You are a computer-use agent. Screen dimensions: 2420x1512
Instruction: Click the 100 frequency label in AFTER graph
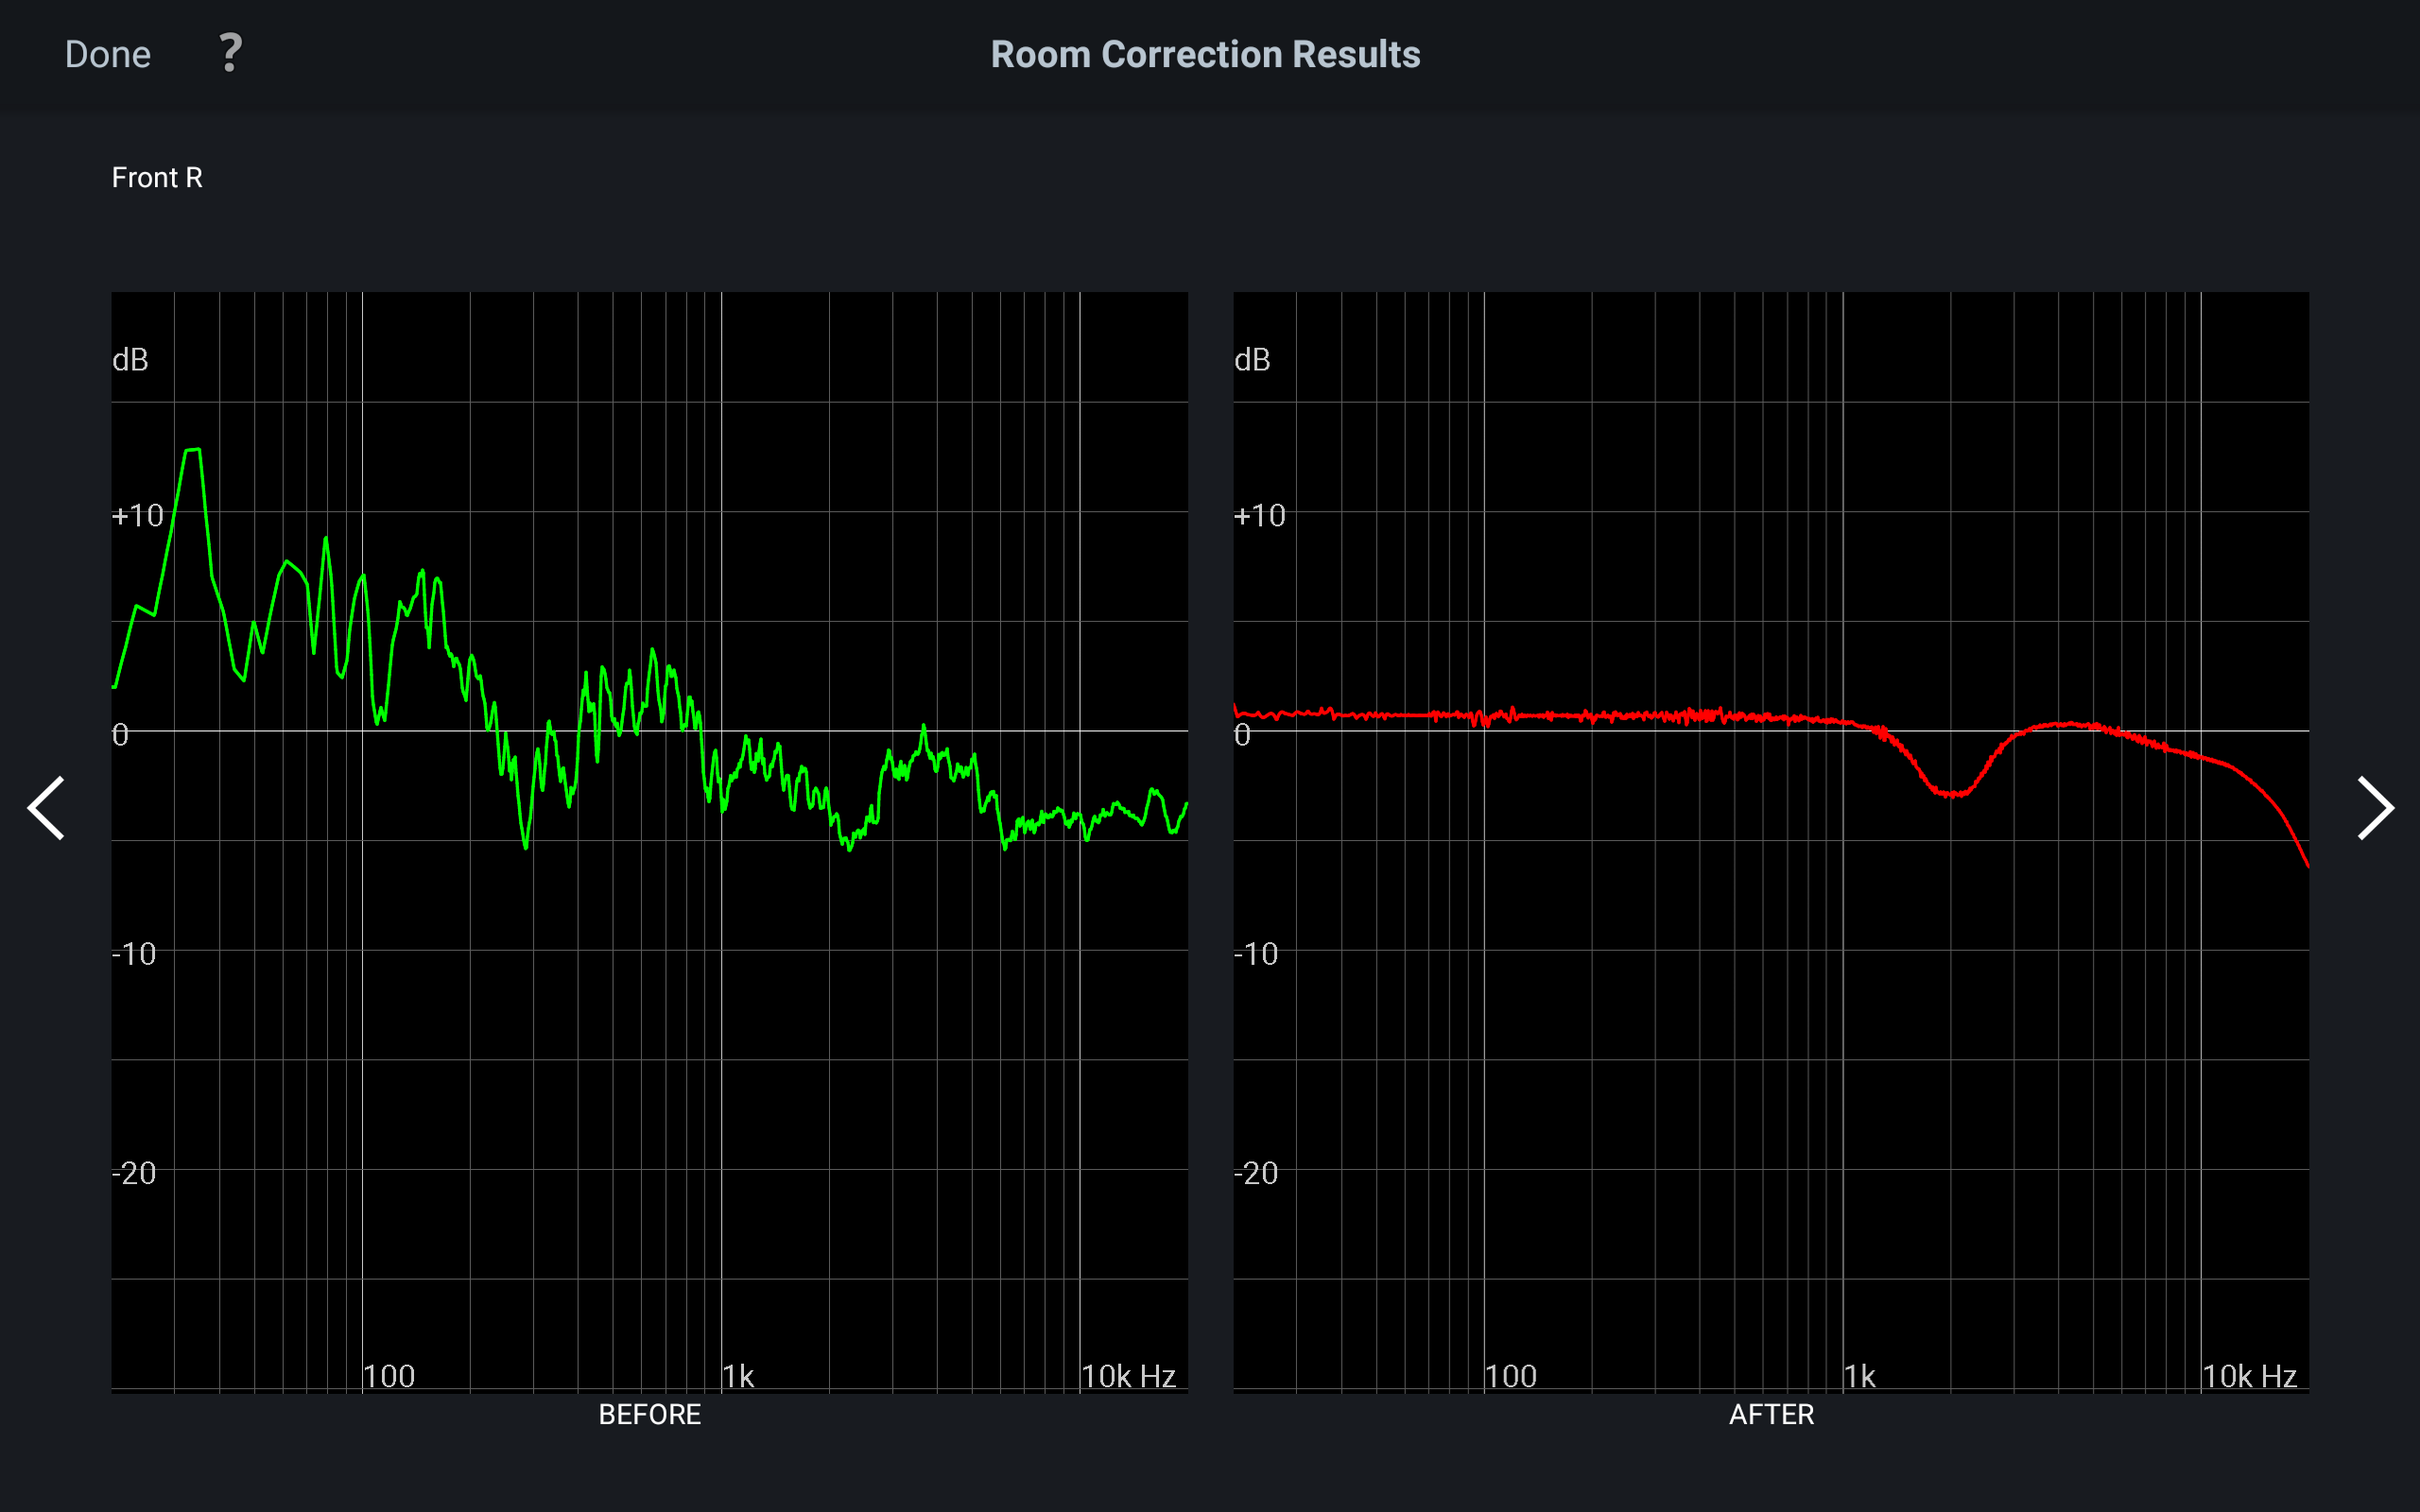pos(1510,1376)
